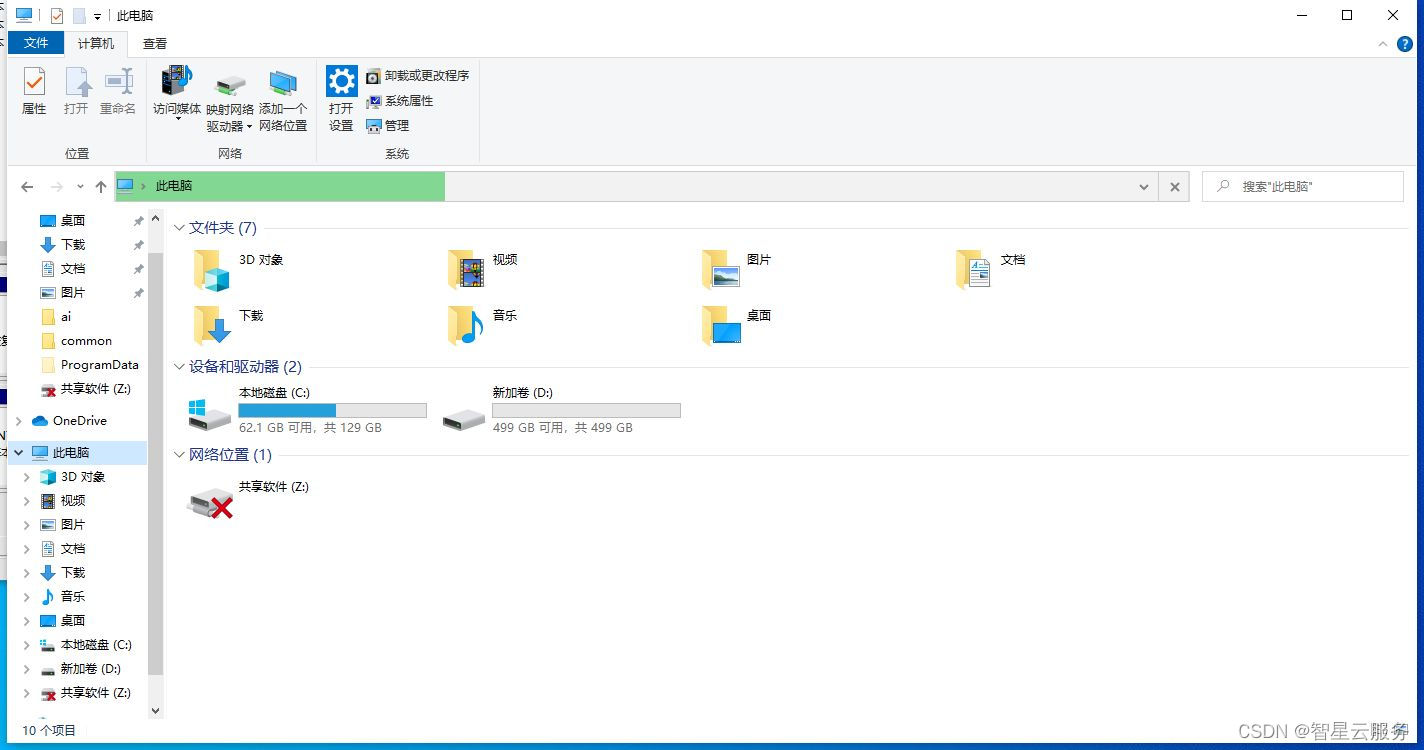Image resolution: width=1424 pixels, height=750 pixels.
Task: Click the 重命名 ribbon icon
Action: [118, 82]
